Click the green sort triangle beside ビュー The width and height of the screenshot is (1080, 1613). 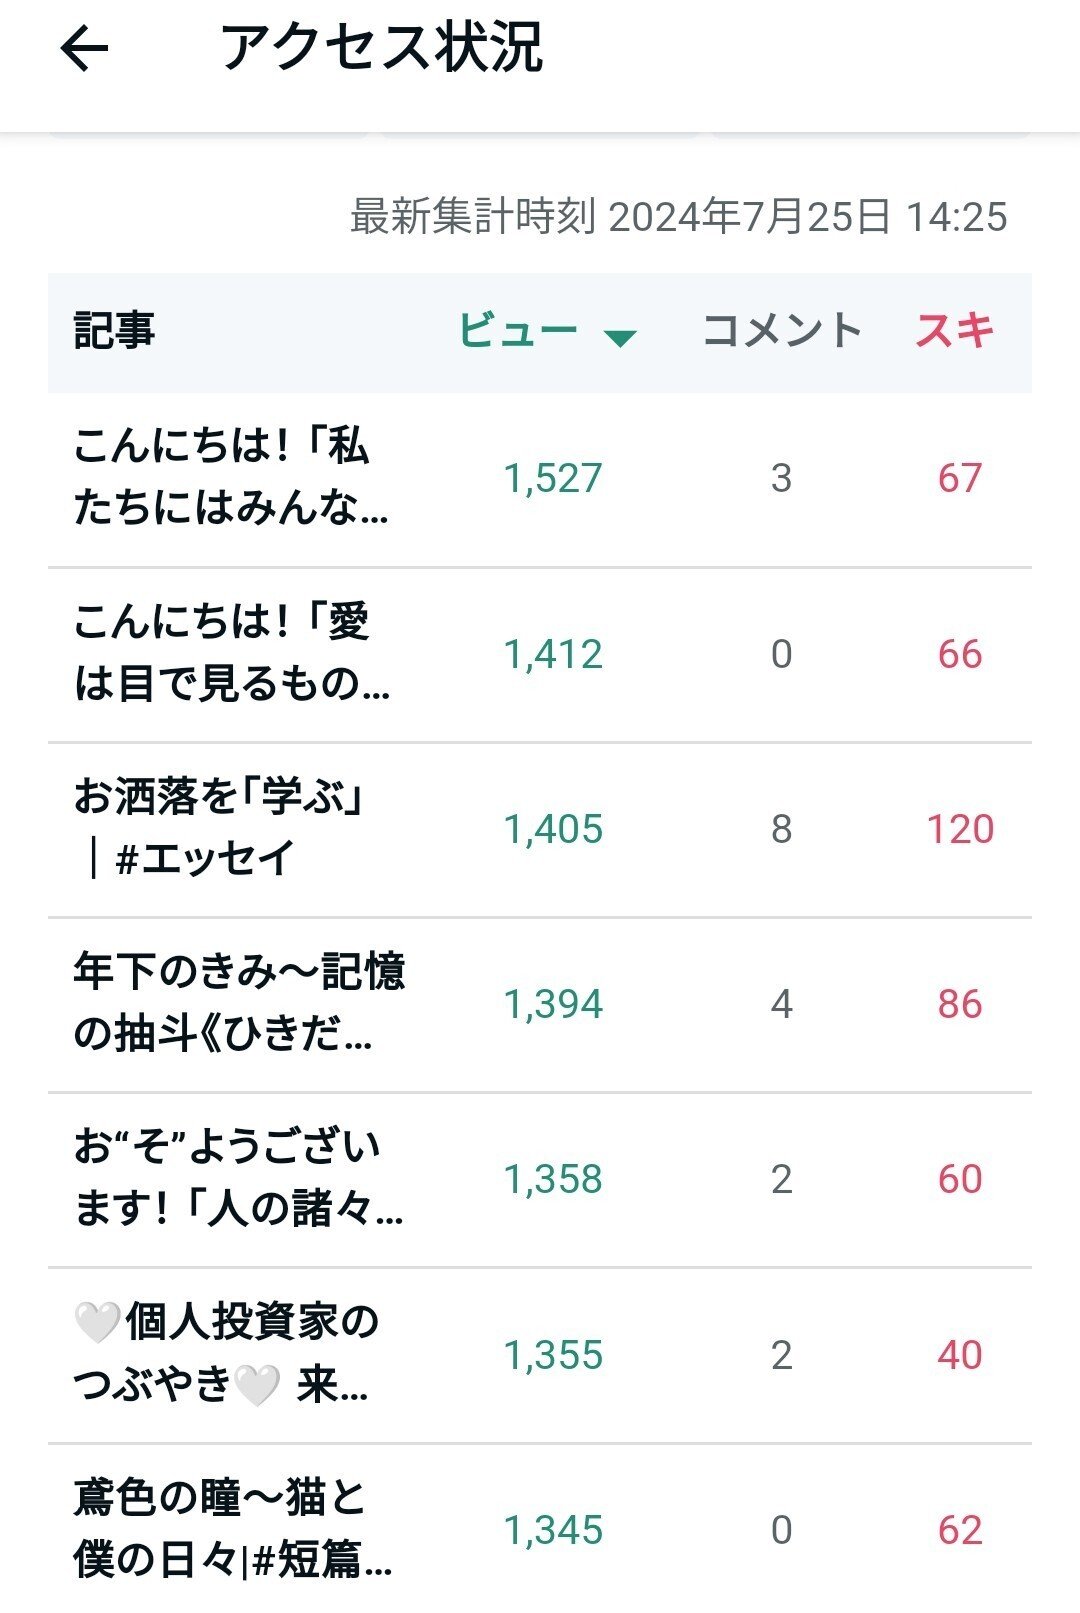click(x=621, y=338)
